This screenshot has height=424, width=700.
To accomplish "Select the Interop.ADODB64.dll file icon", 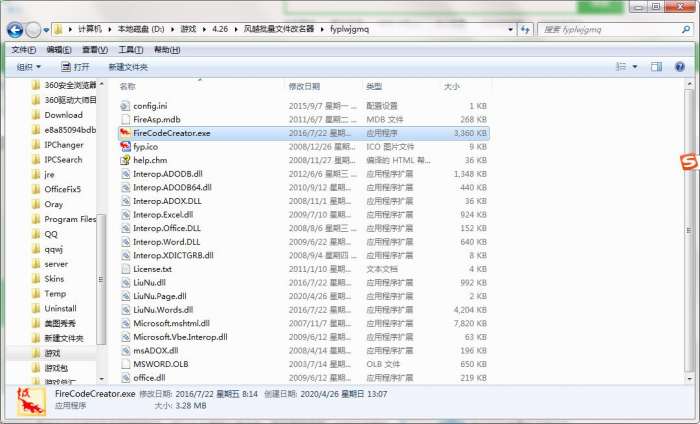I will 125,187.
